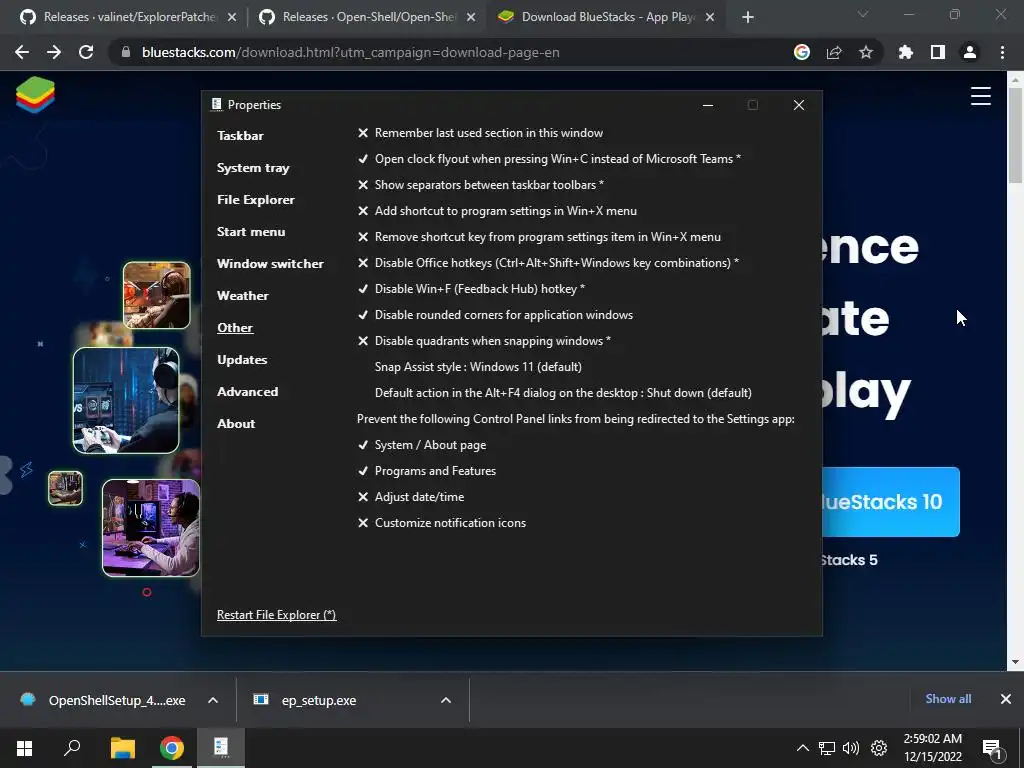1024x768 pixels.
Task: Go back in Chrome
Action: click(22, 52)
